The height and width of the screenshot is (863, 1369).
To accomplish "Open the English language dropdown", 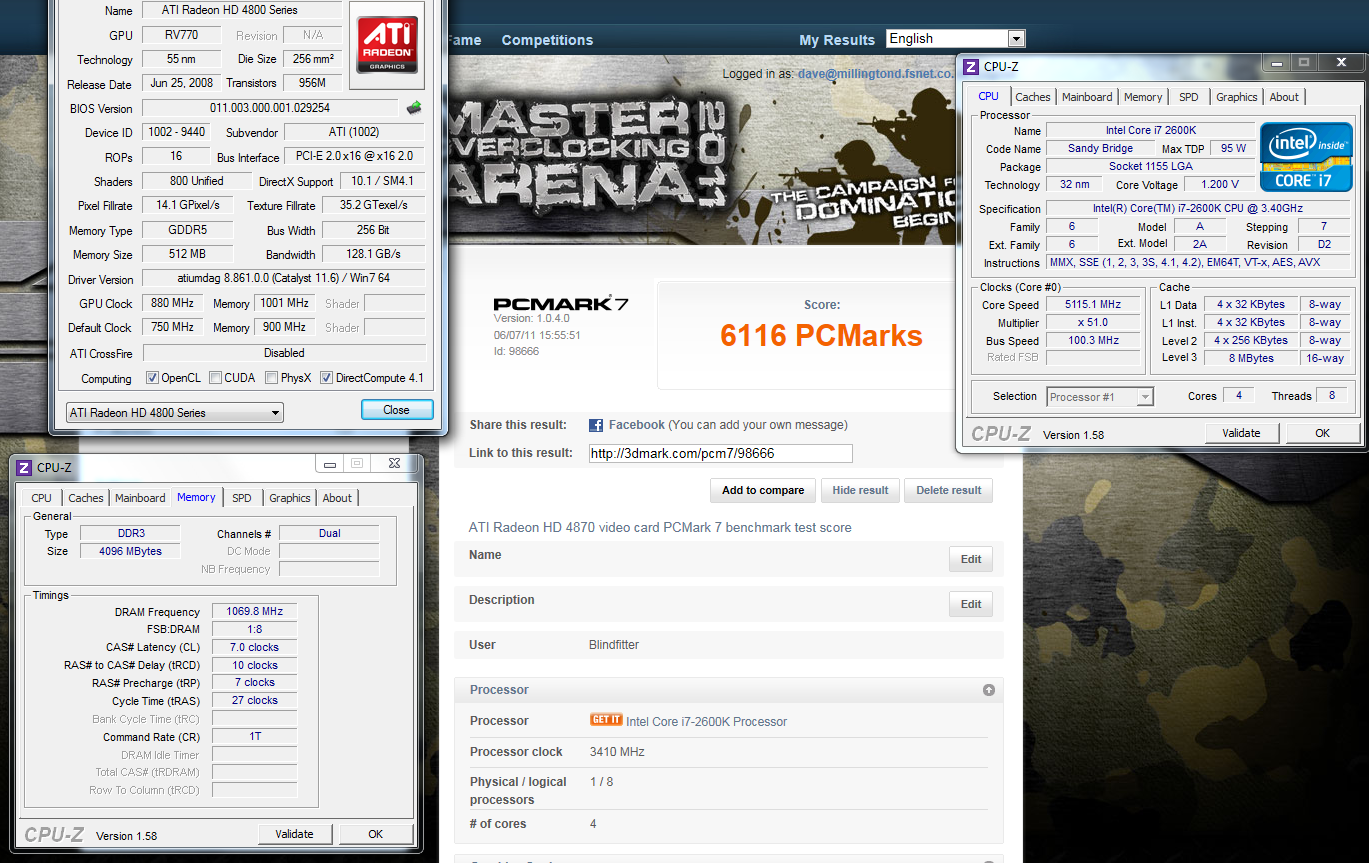I will point(956,39).
